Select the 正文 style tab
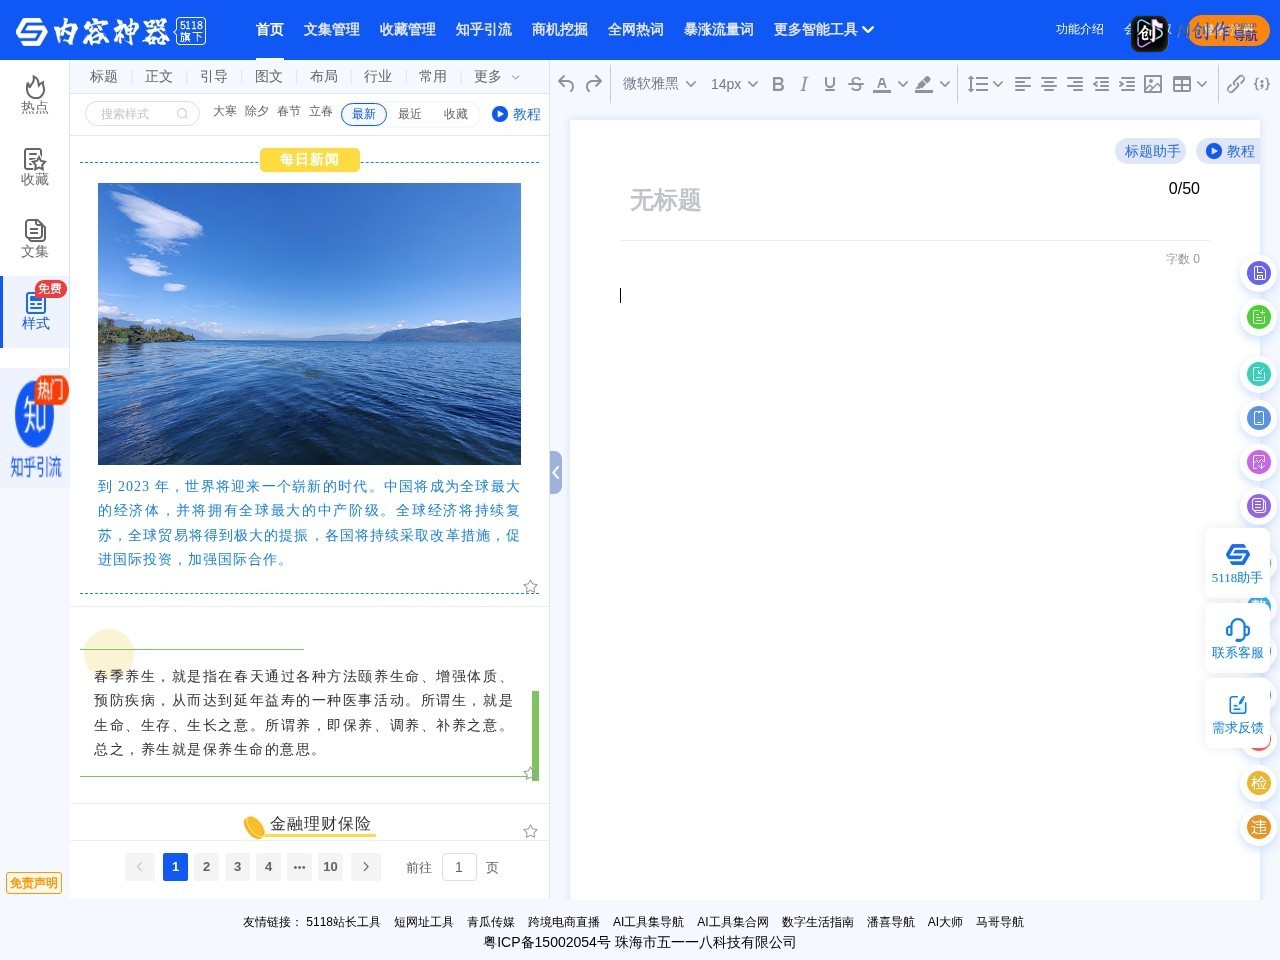This screenshot has height=960, width=1280. coord(159,76)
